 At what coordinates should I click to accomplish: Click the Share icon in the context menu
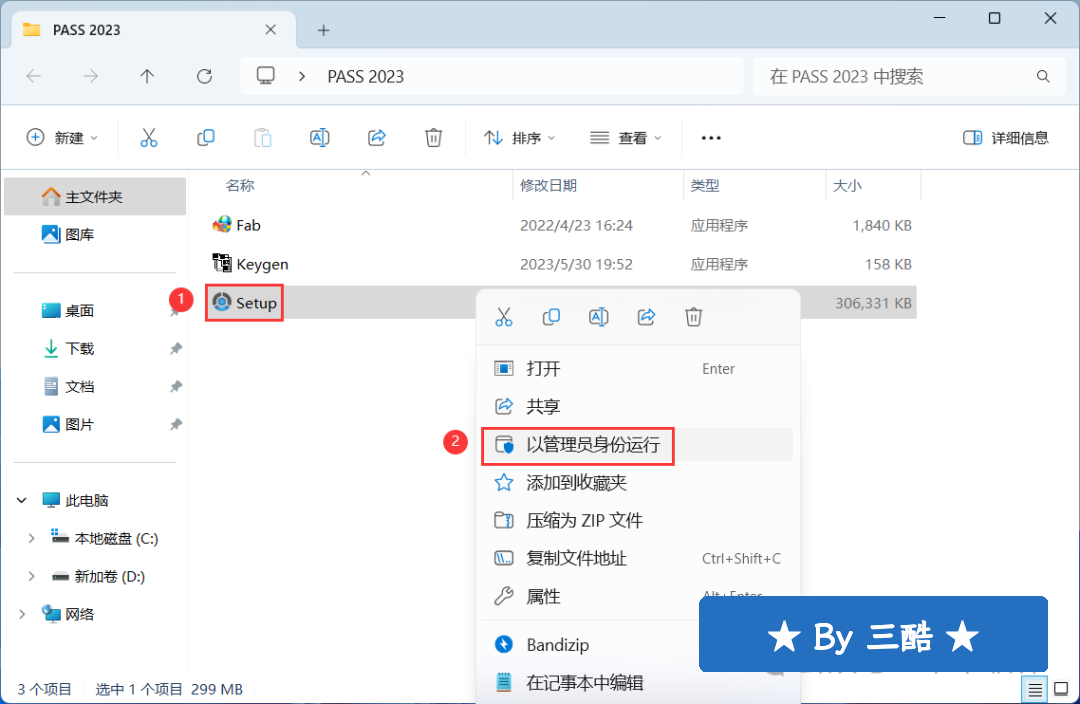[646, 317]
